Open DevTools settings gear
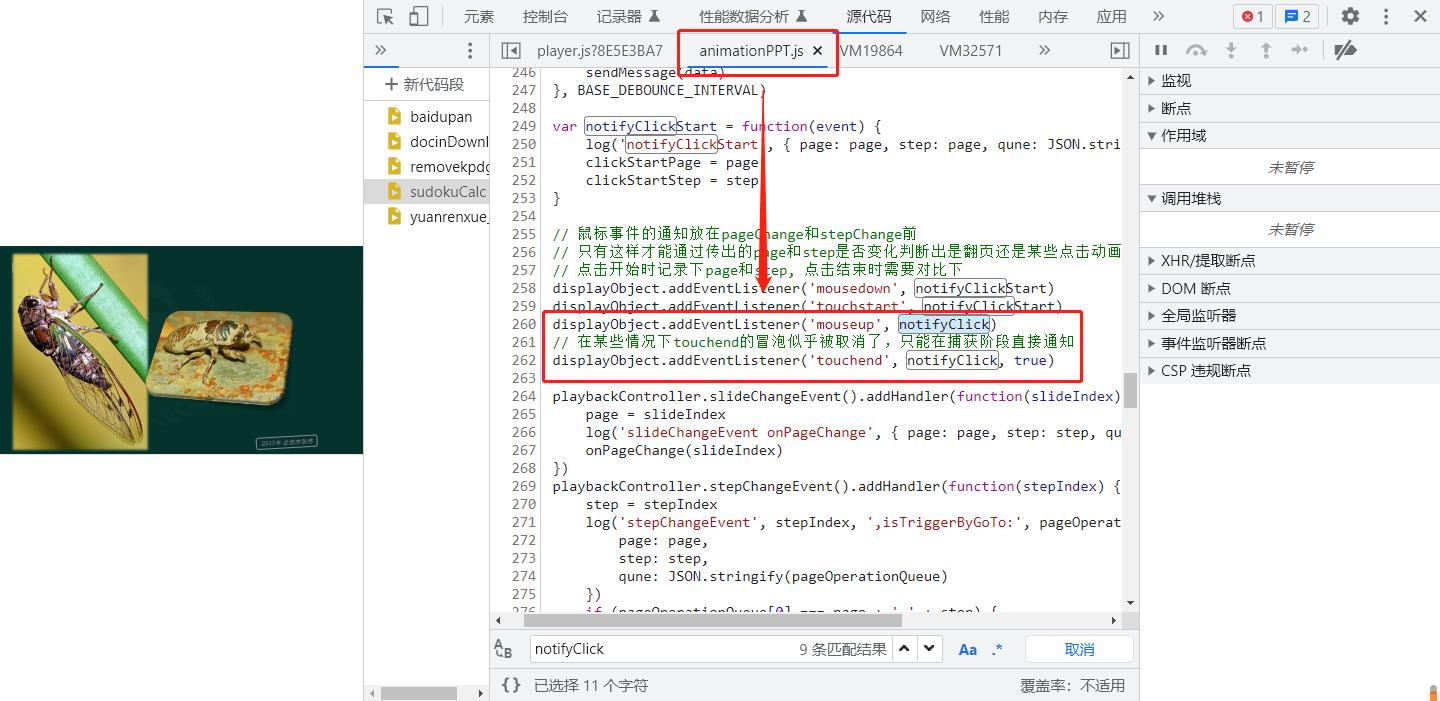This screenshot has height=701, width=1440. click(x=1350, y=16)
